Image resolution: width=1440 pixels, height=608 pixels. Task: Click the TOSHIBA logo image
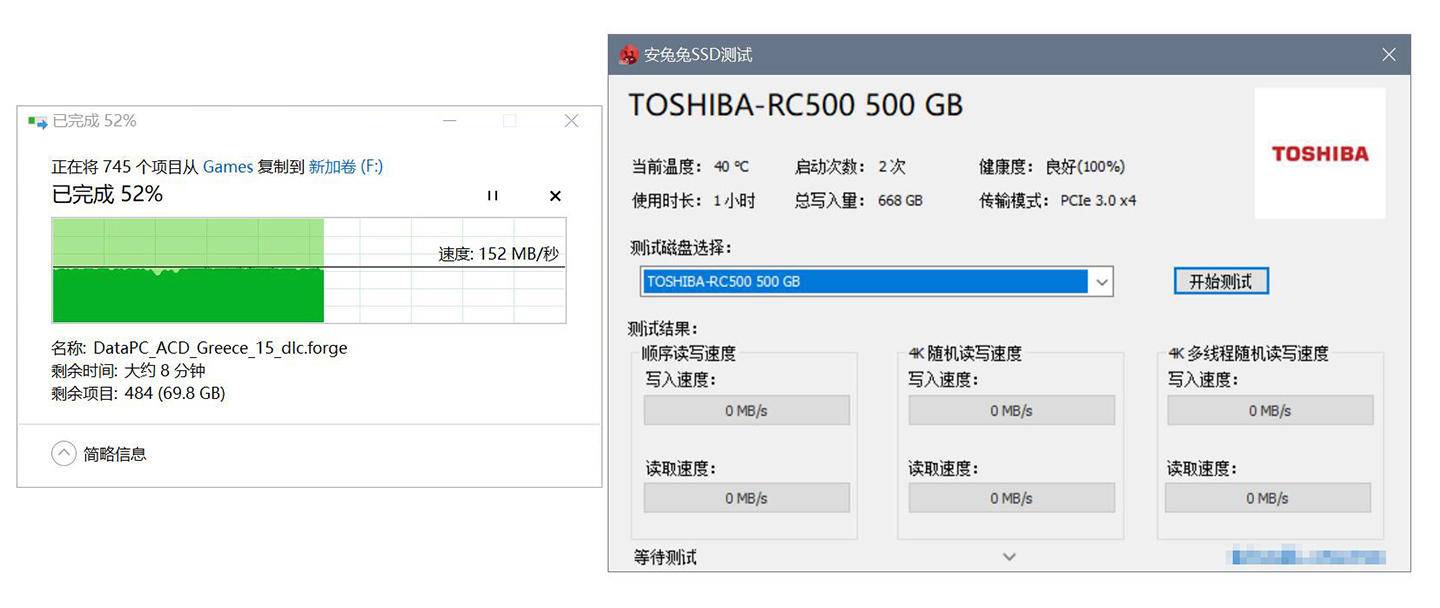(1320, 153)
